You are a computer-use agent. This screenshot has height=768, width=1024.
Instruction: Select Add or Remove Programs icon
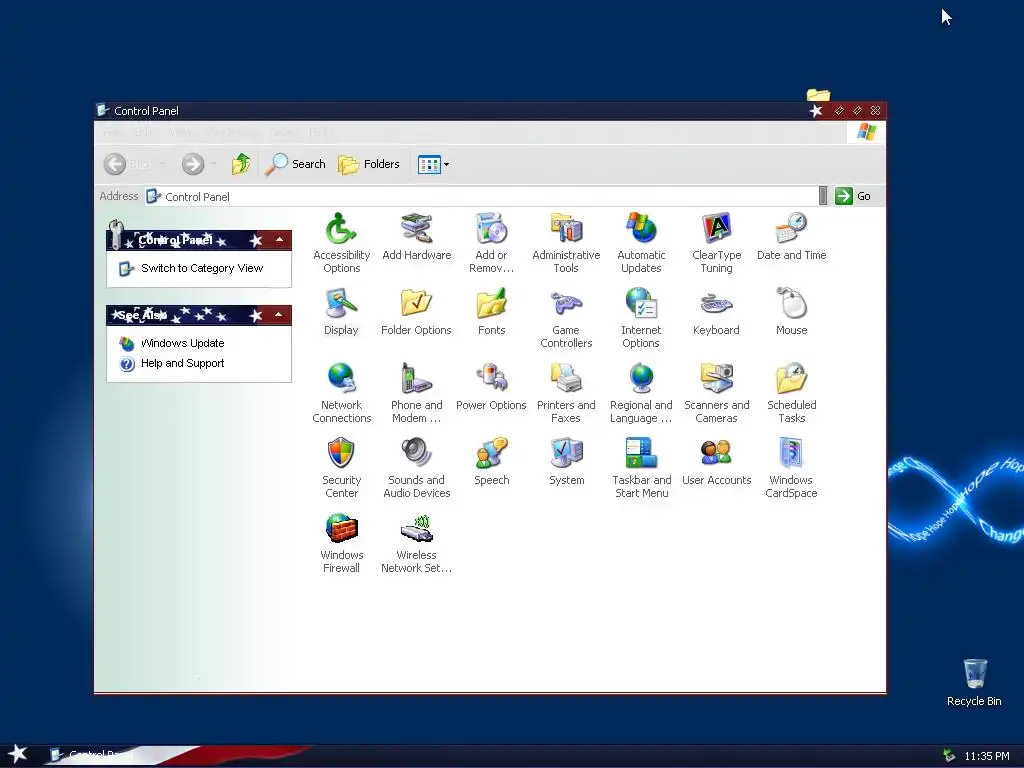coord(491,242)
